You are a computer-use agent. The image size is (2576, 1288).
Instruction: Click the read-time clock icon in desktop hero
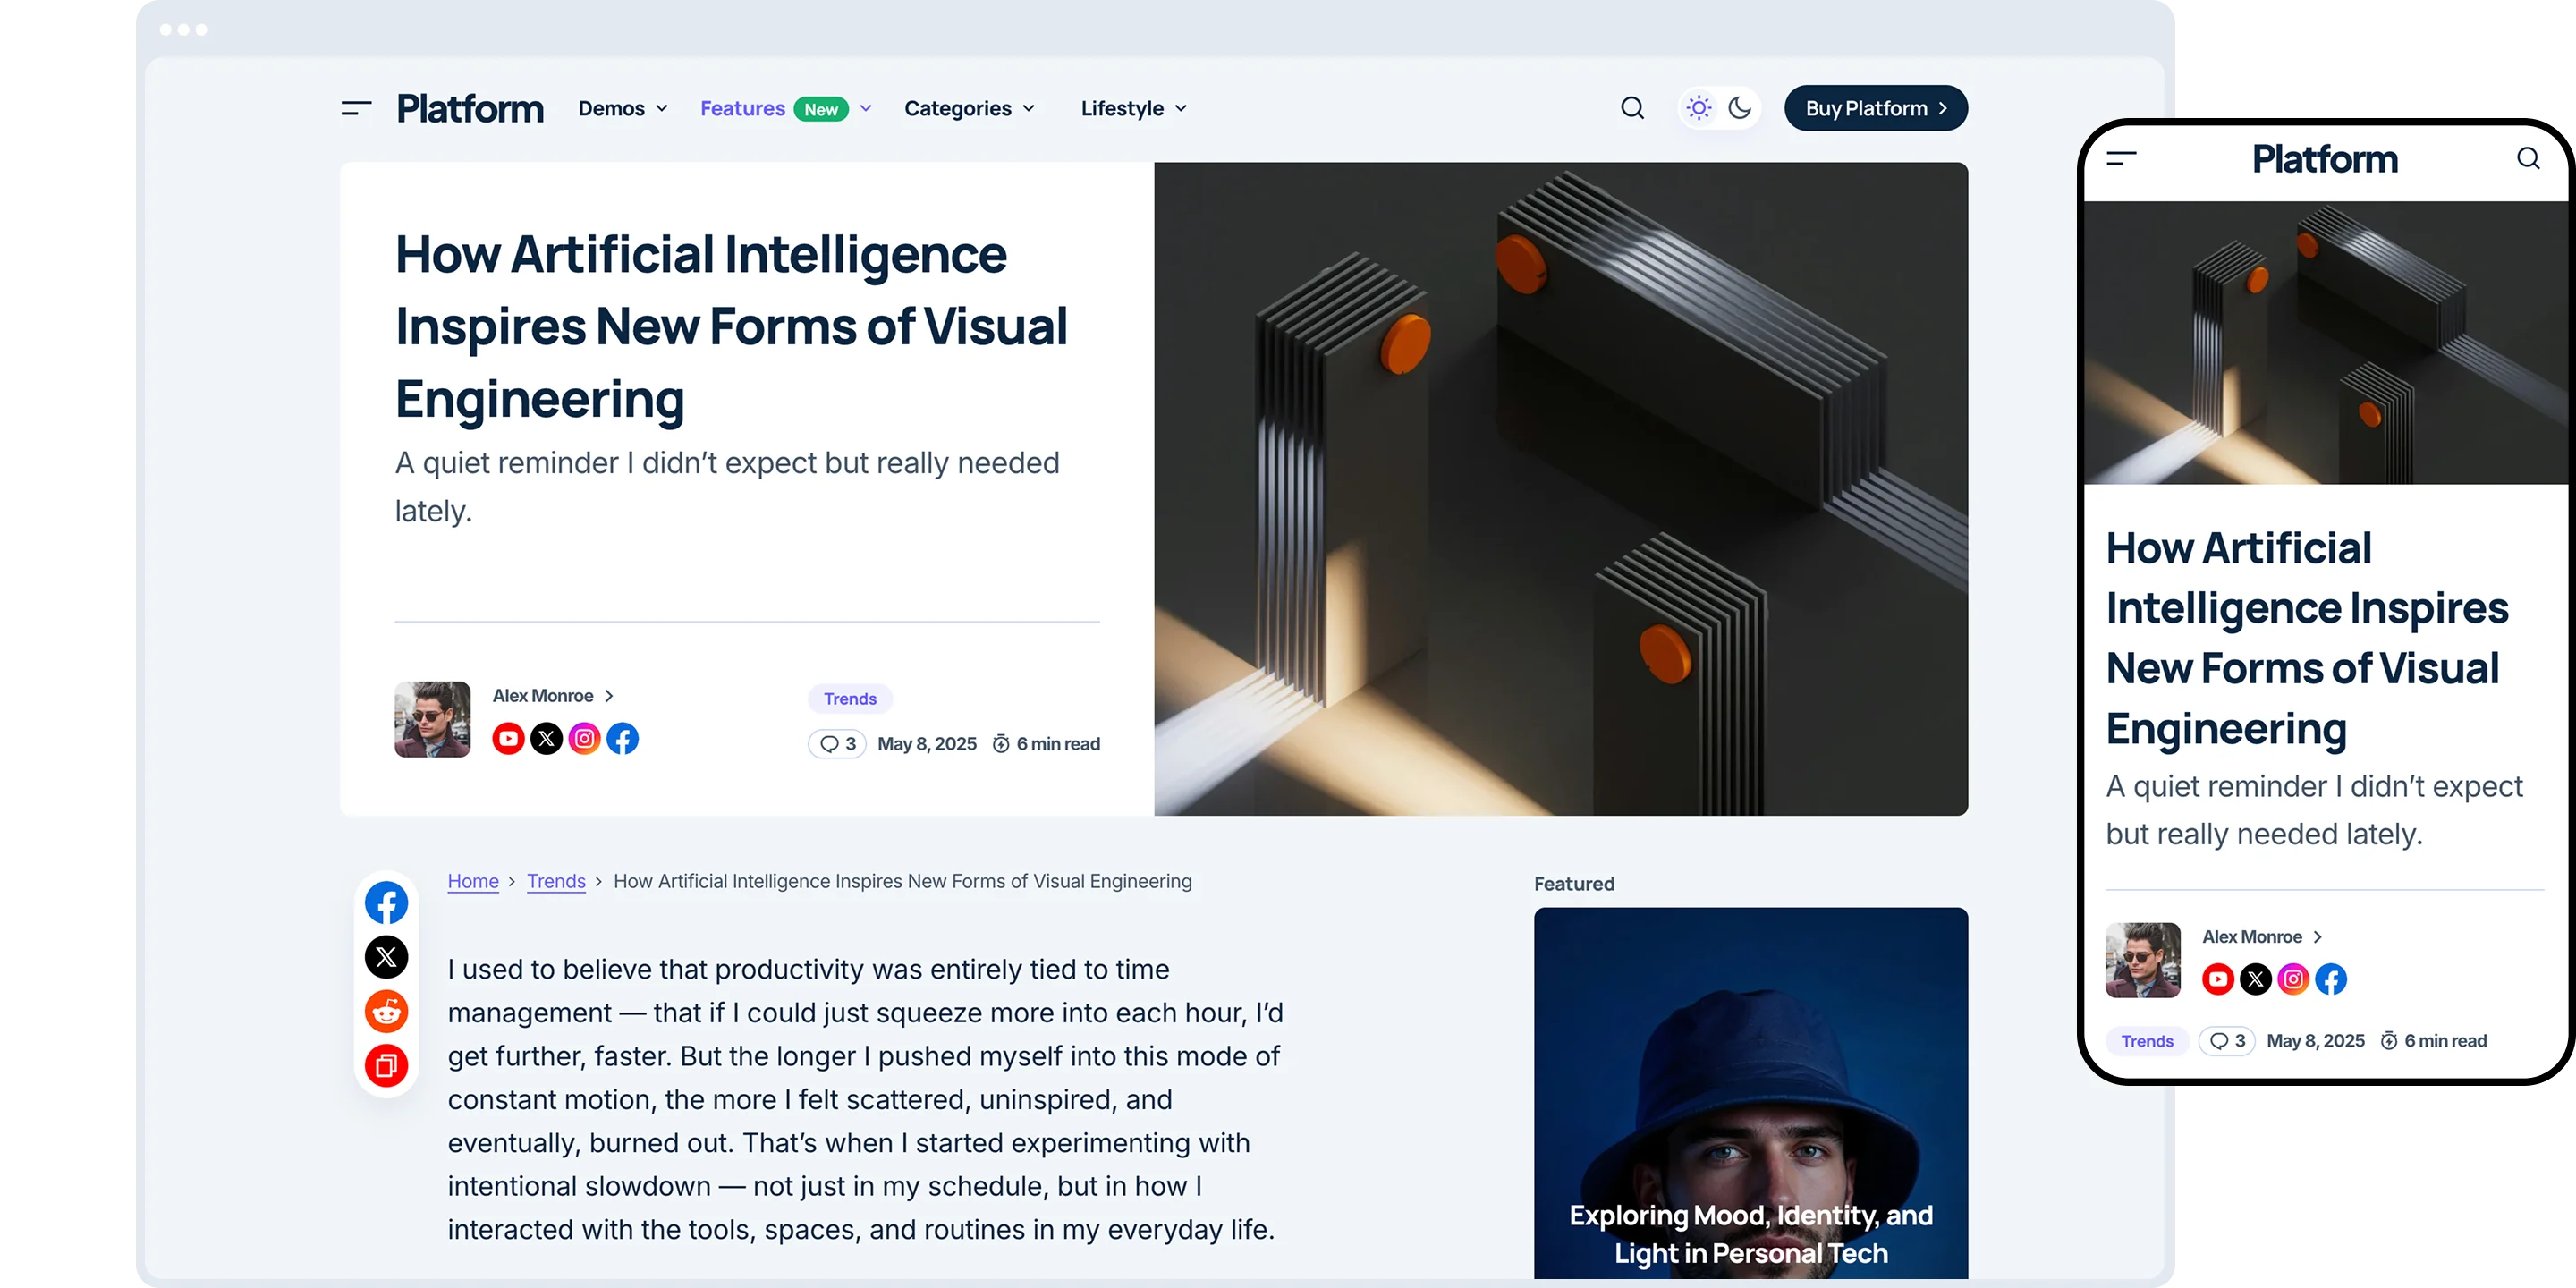[1000, 744]
